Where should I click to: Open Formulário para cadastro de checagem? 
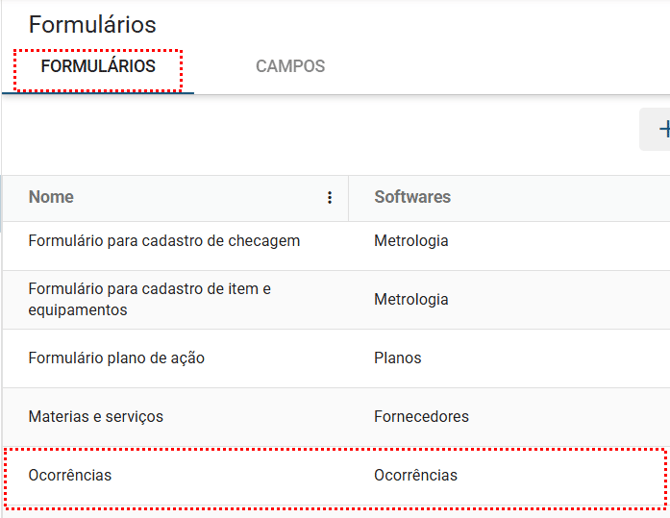coord(164,241)
